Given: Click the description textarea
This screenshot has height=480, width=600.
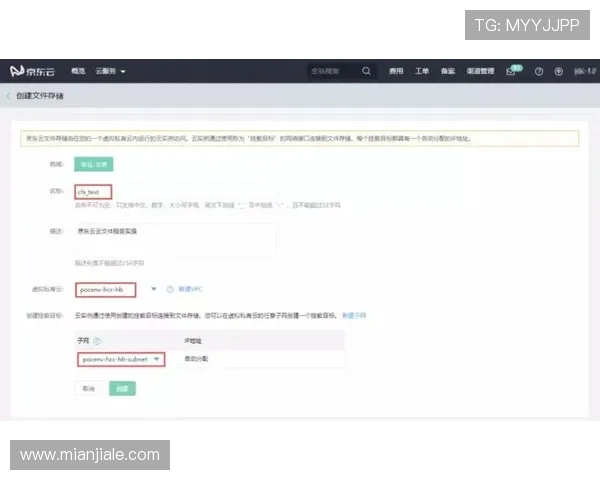Looking at the screenshot, I should pyautogui.click(x=176, y=239).
